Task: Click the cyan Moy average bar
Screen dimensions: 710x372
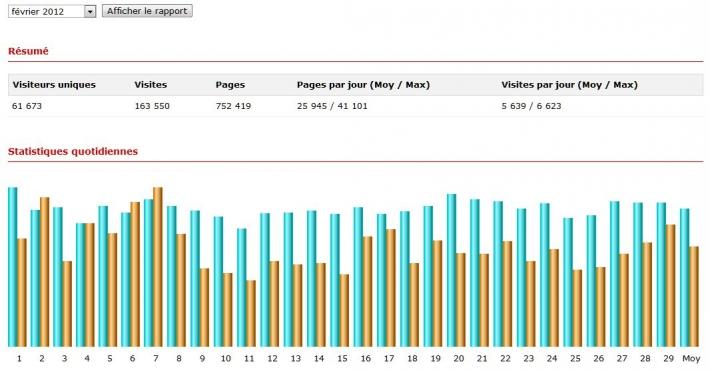Action: (x=685, y=278)
